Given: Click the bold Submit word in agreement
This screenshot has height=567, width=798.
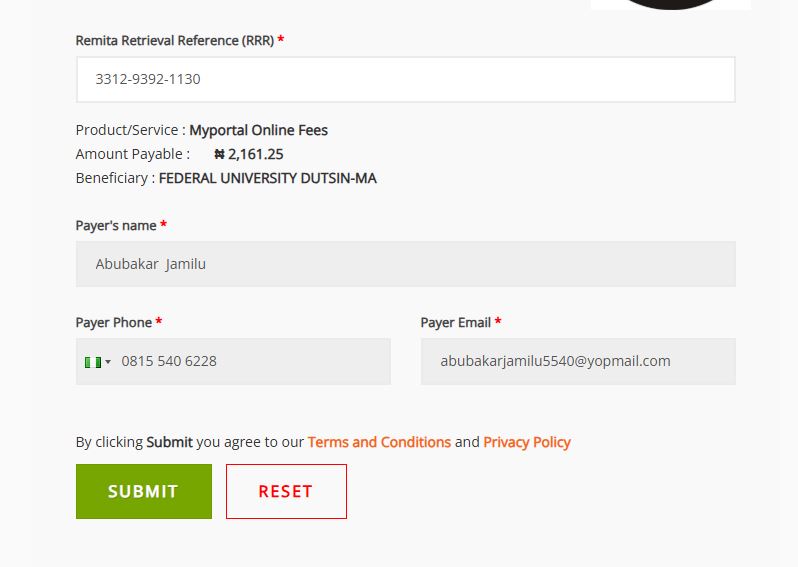Looking at the screenshot, I should pyautogui.click(x=169, y=442).
